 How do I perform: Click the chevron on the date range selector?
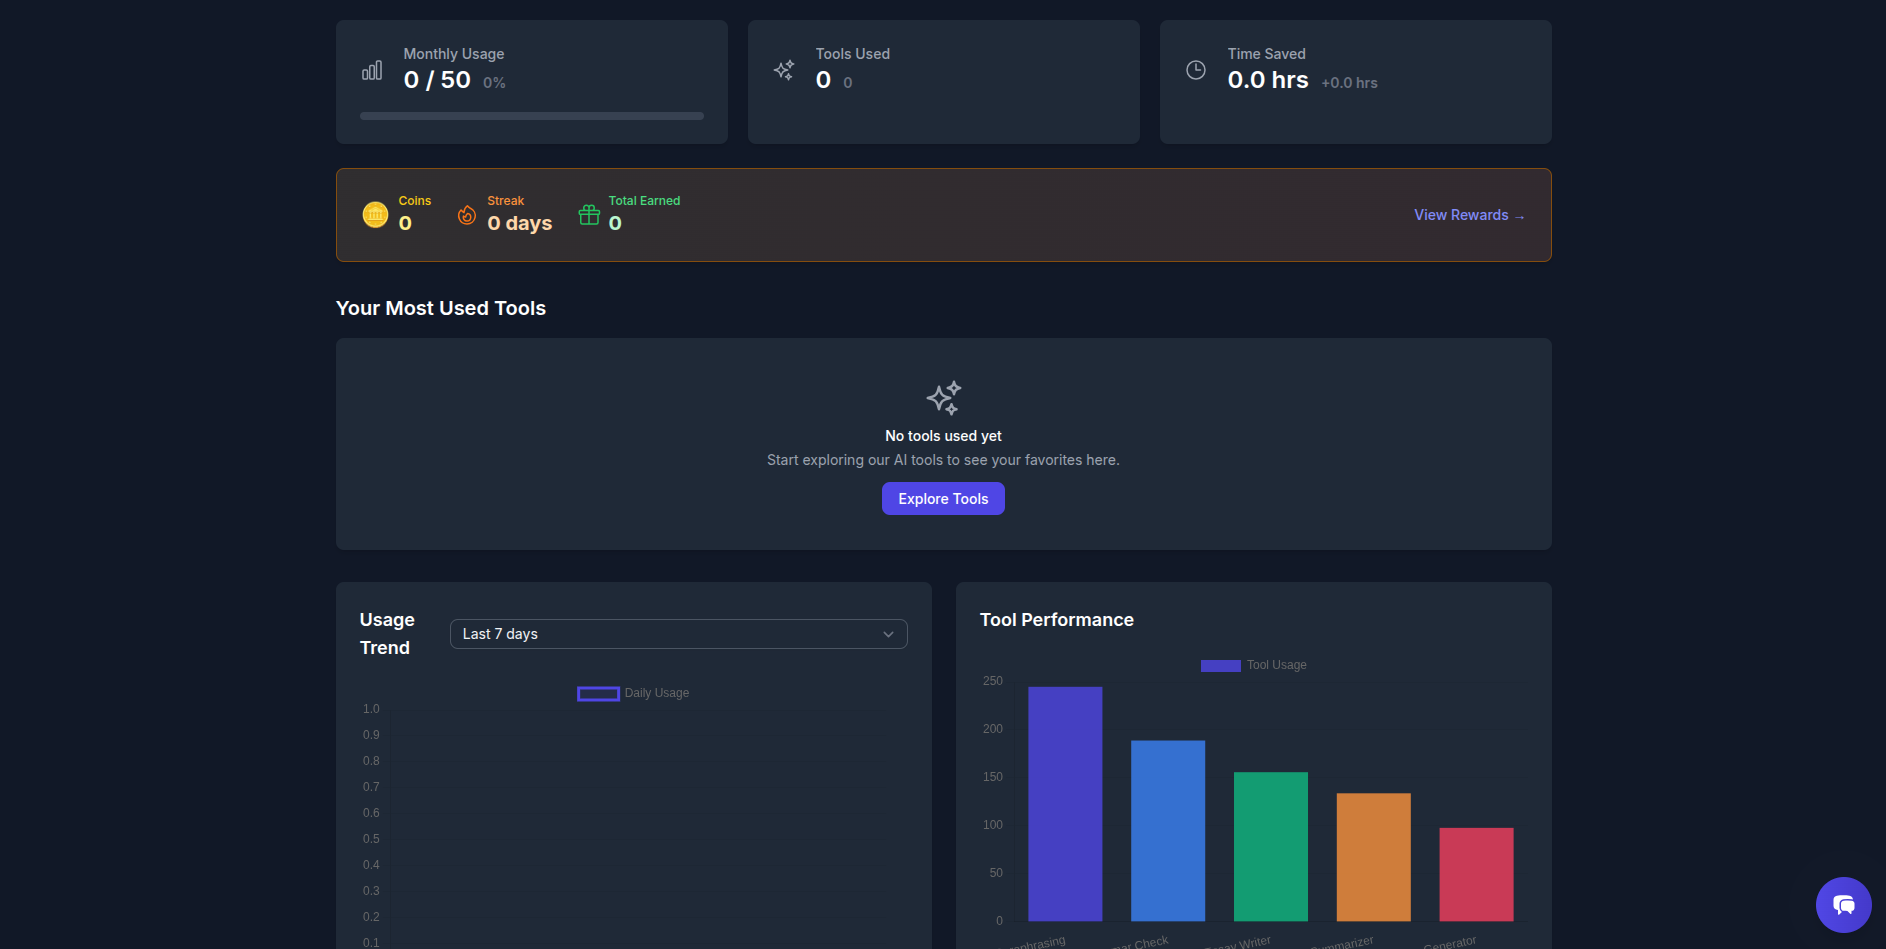click(x=888, y=633)
